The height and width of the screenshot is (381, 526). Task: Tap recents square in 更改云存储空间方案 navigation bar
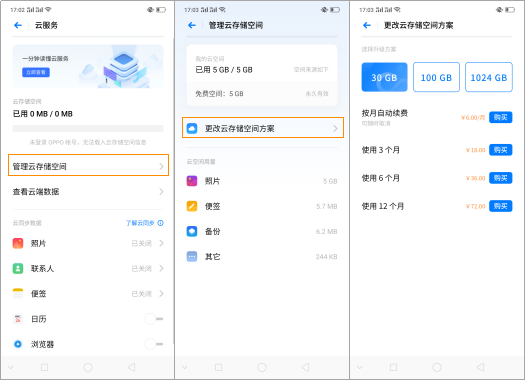click(393, 368)
